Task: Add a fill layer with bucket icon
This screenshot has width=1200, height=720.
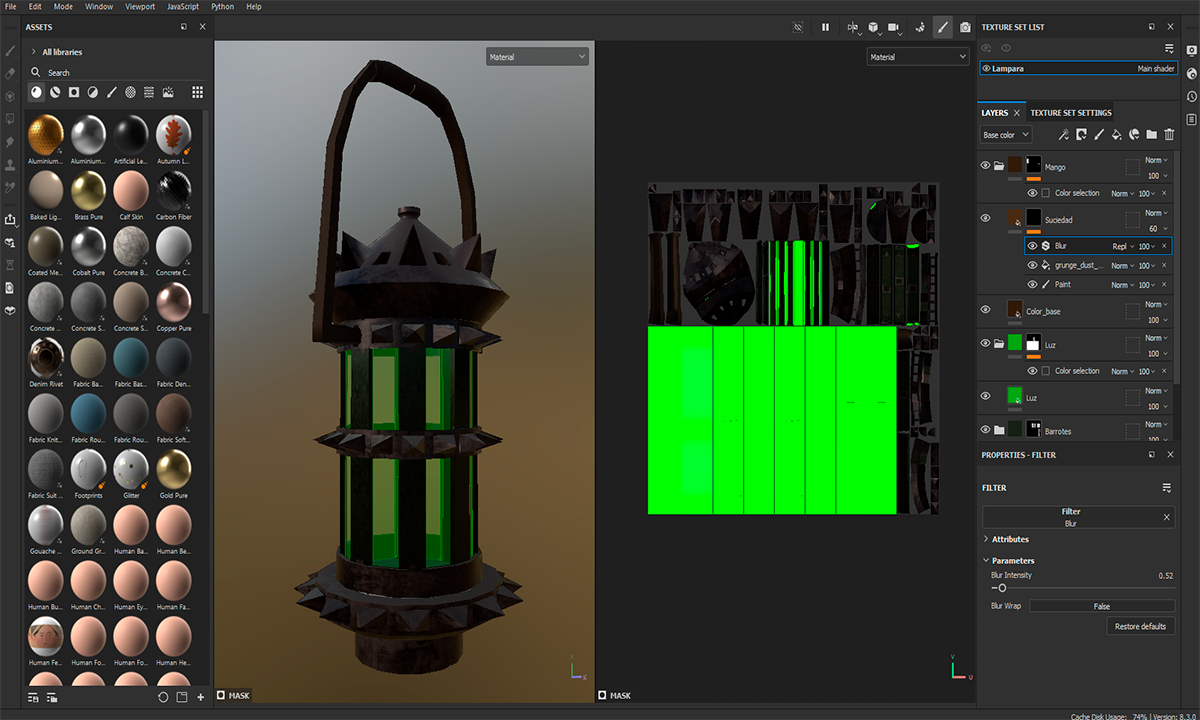Action: point(1117,135)
